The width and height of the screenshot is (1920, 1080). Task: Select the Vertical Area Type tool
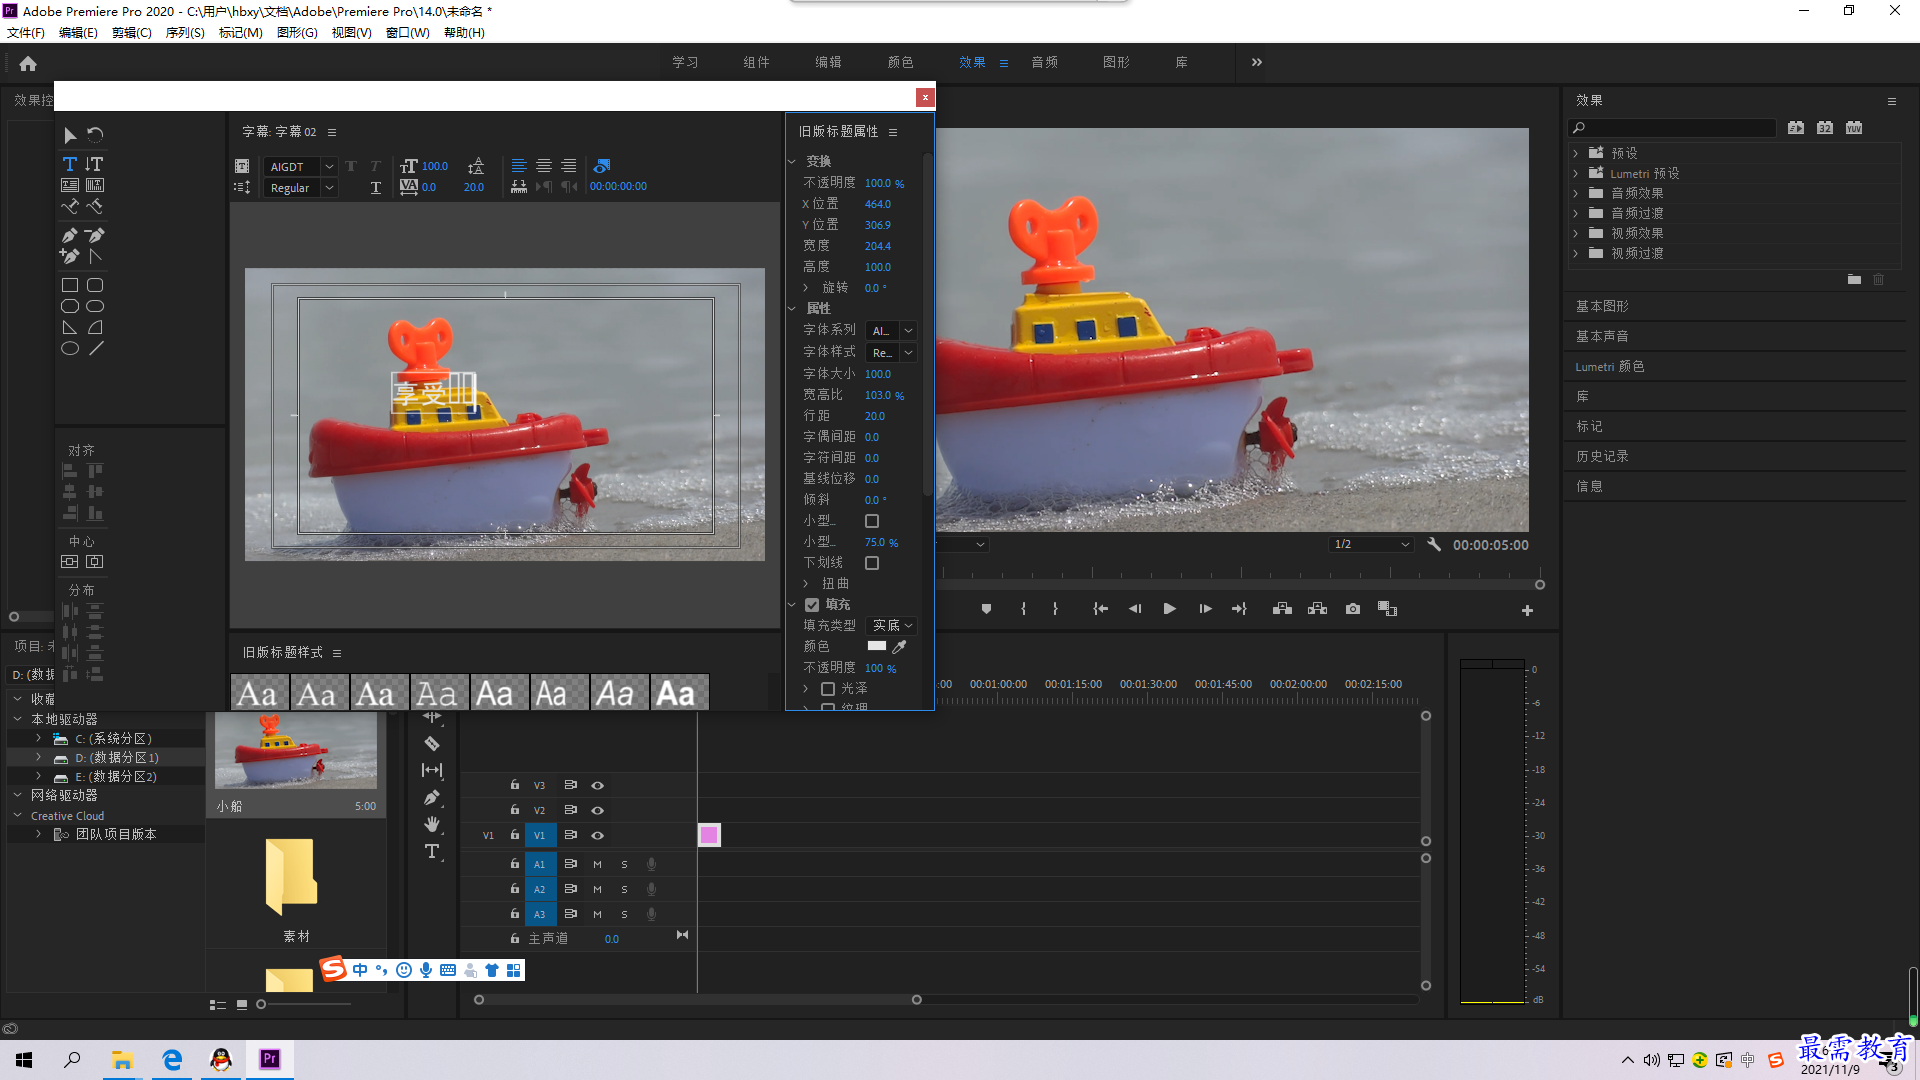pyautogui.click(x=95, y=185)
